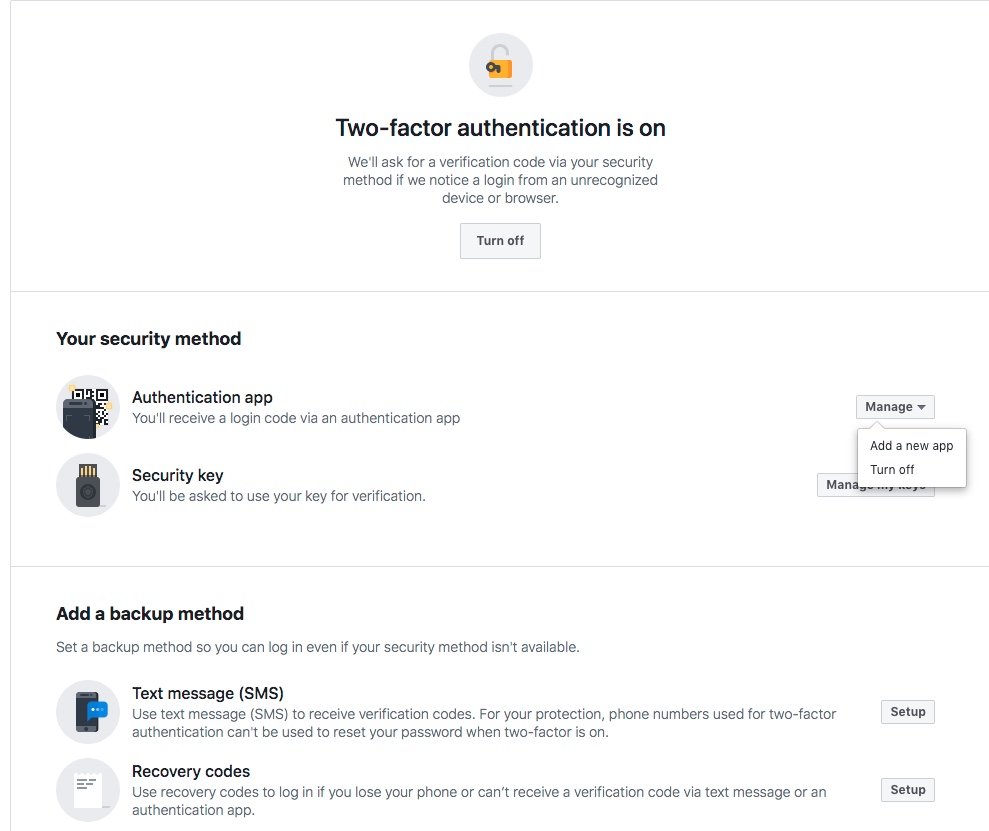Click the 'Two-factor authentication is on' heading
The height and width of the screenshot is (831, 989).
pos(500,128)
